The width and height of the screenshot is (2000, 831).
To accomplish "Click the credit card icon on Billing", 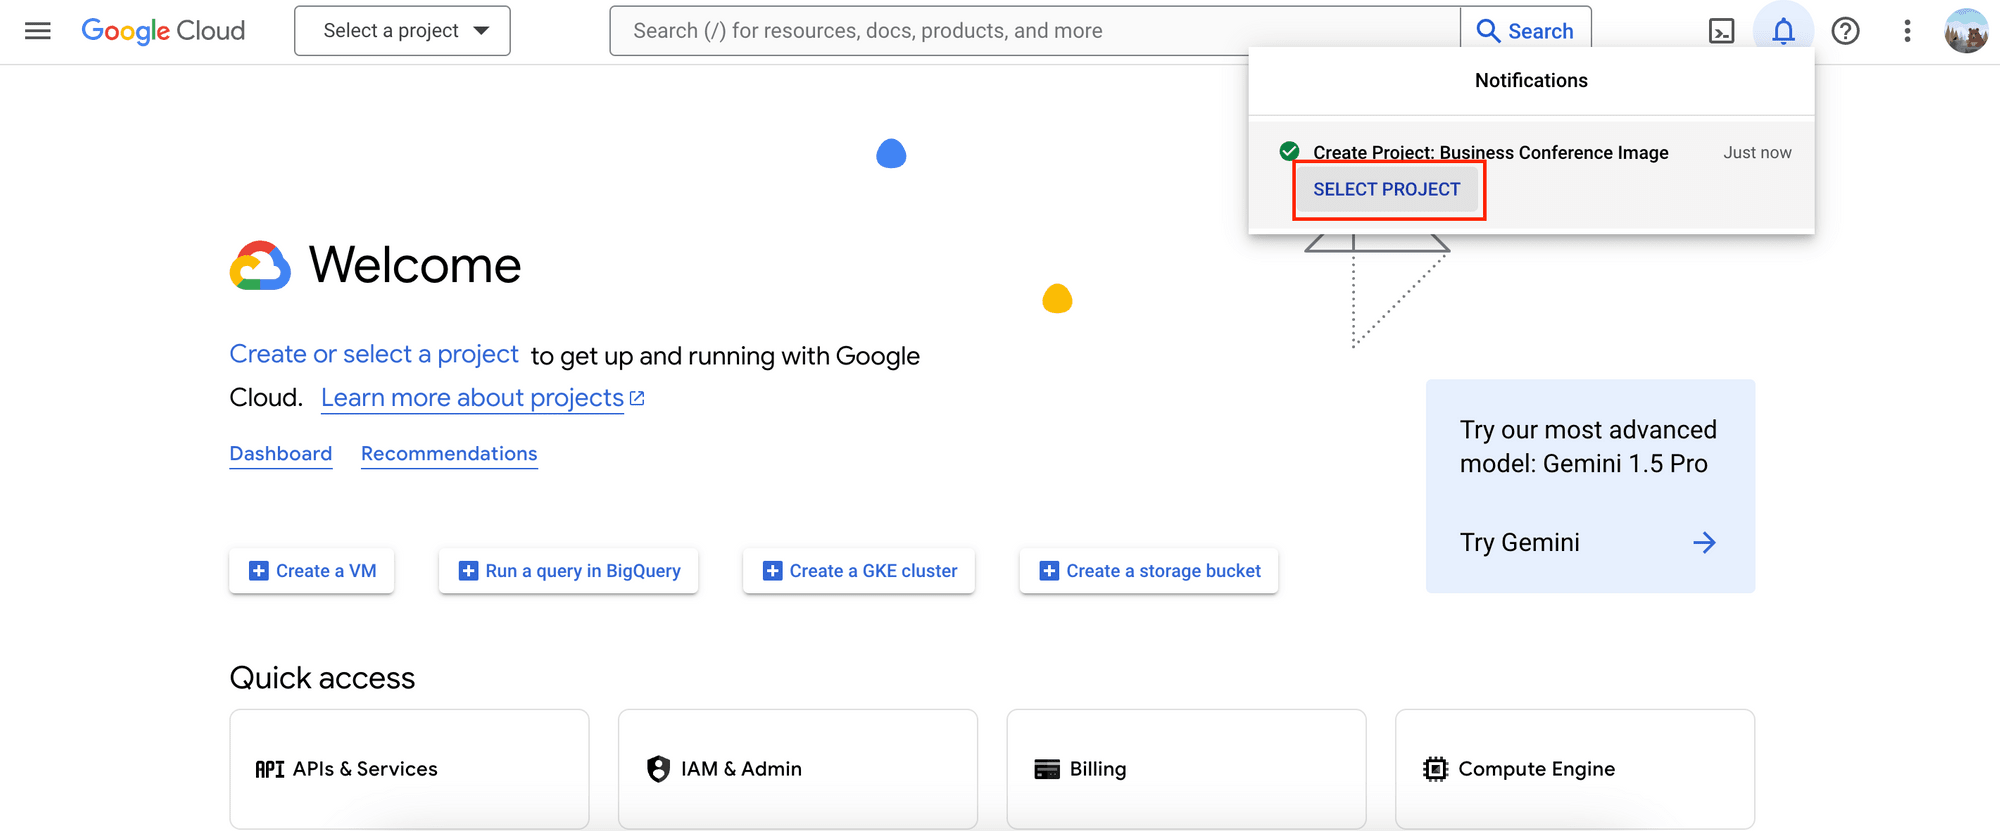I will click(1047, 769).
